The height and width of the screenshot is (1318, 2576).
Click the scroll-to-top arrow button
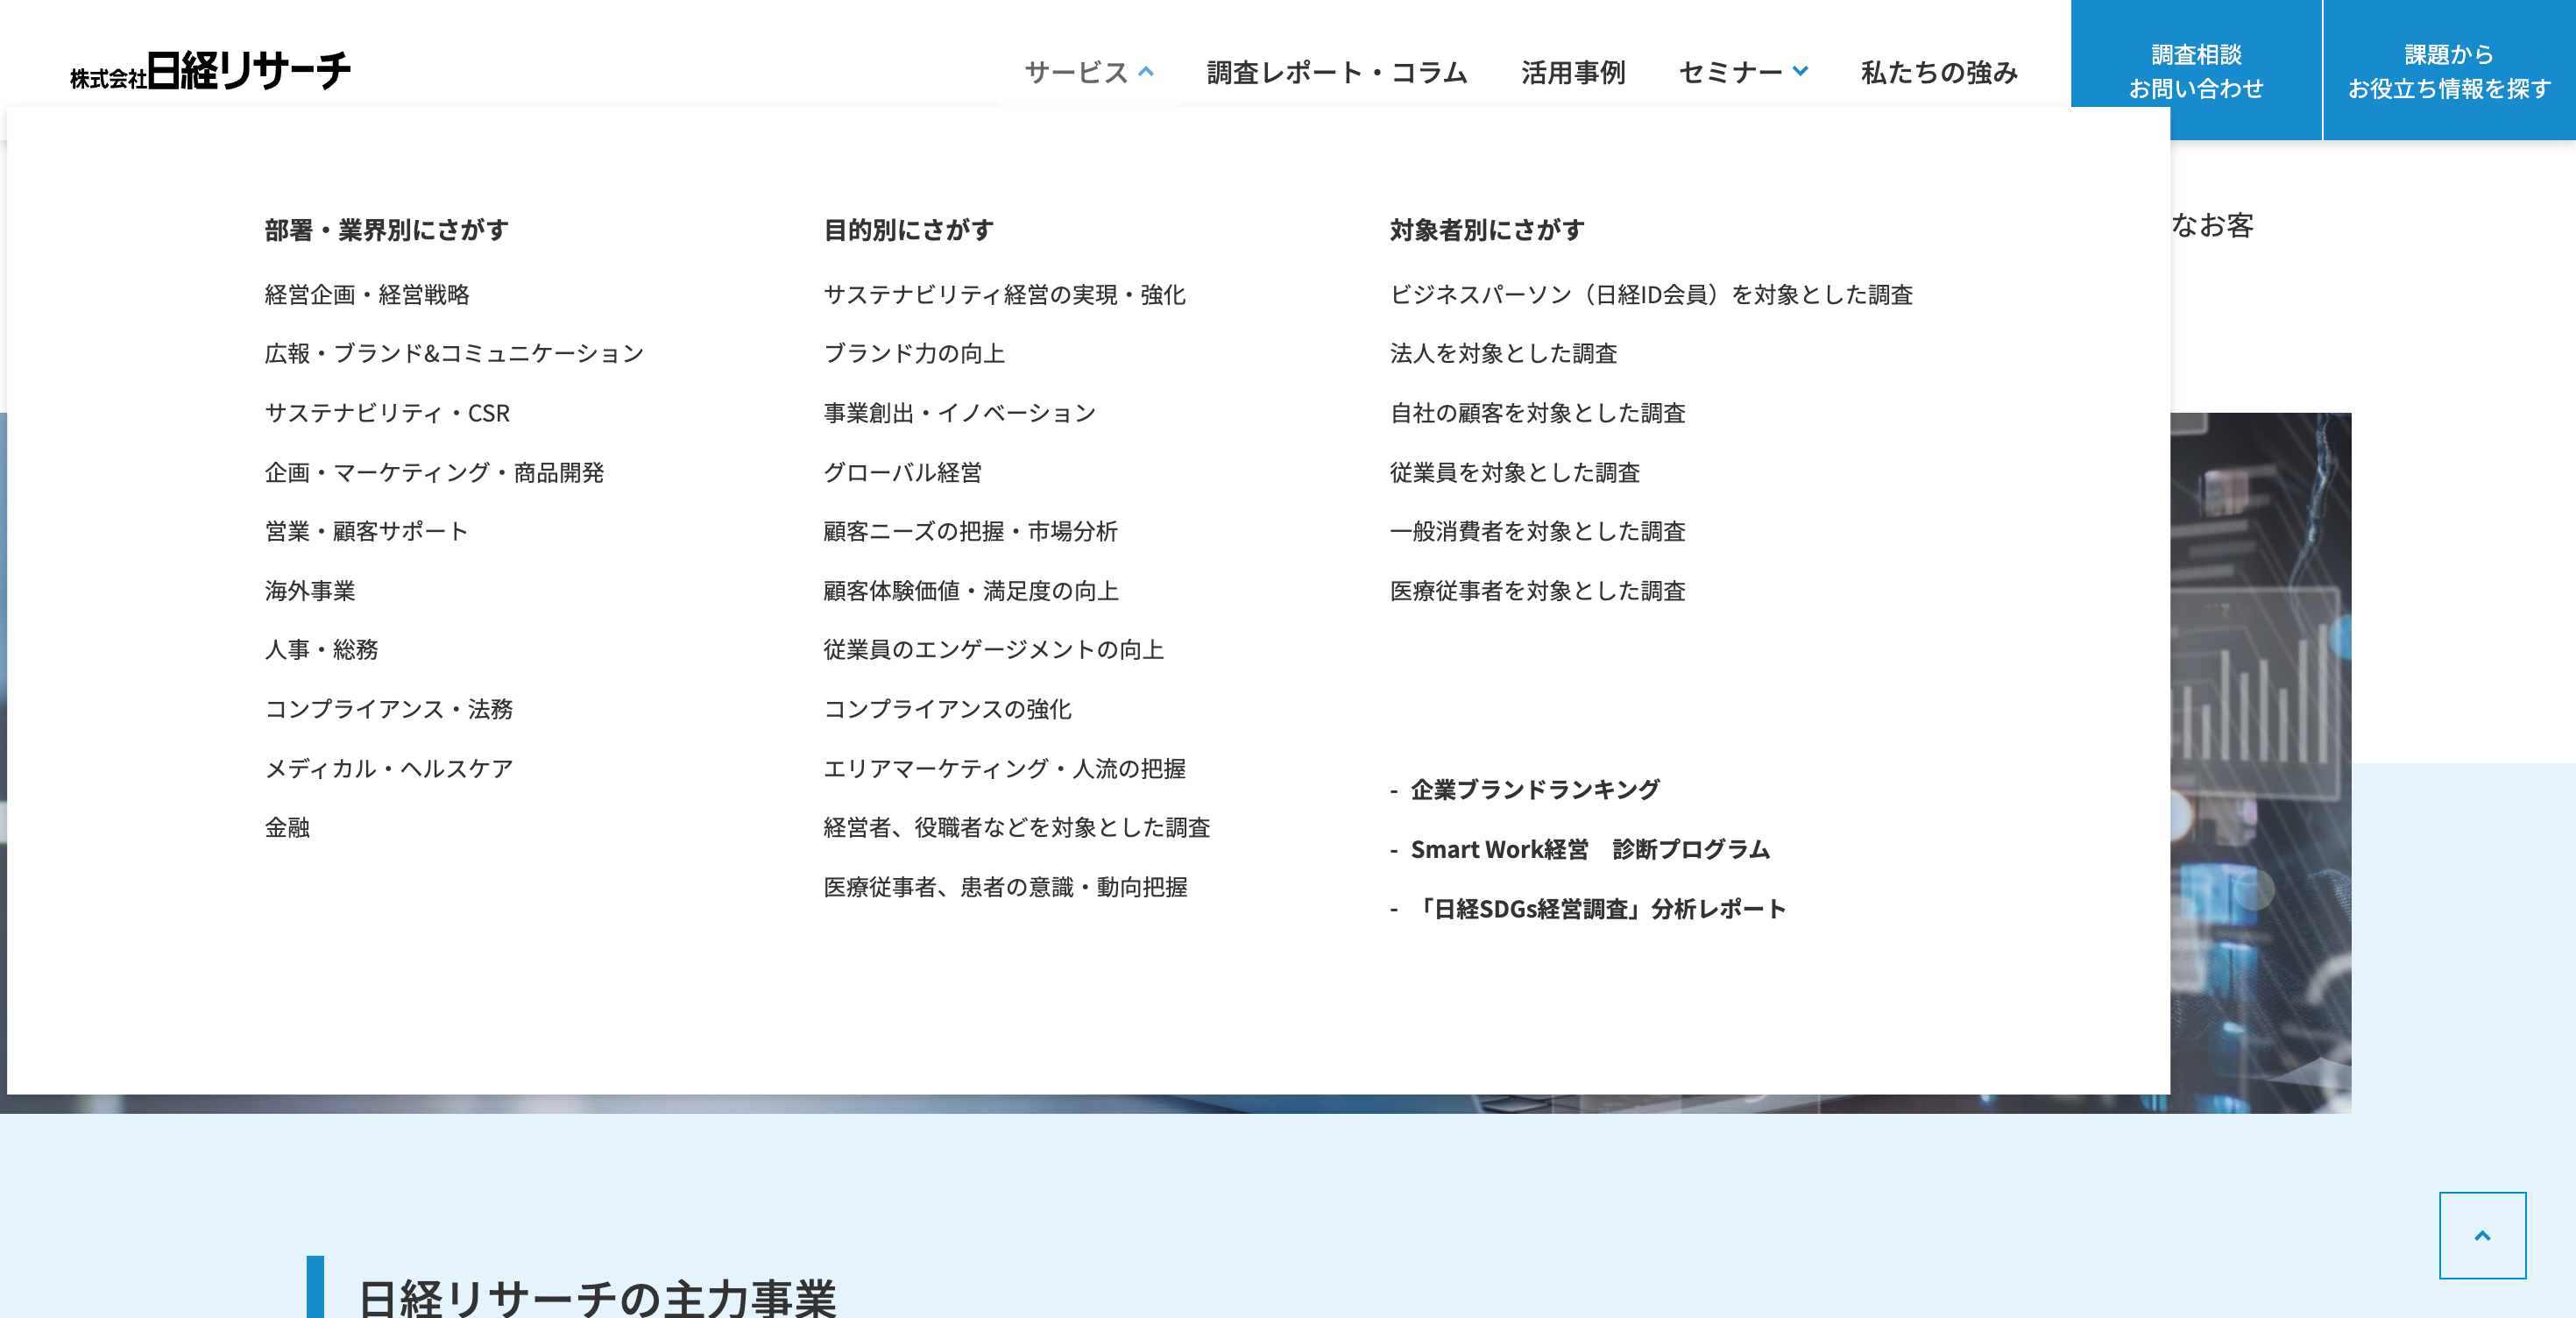click(2482, 1235)
